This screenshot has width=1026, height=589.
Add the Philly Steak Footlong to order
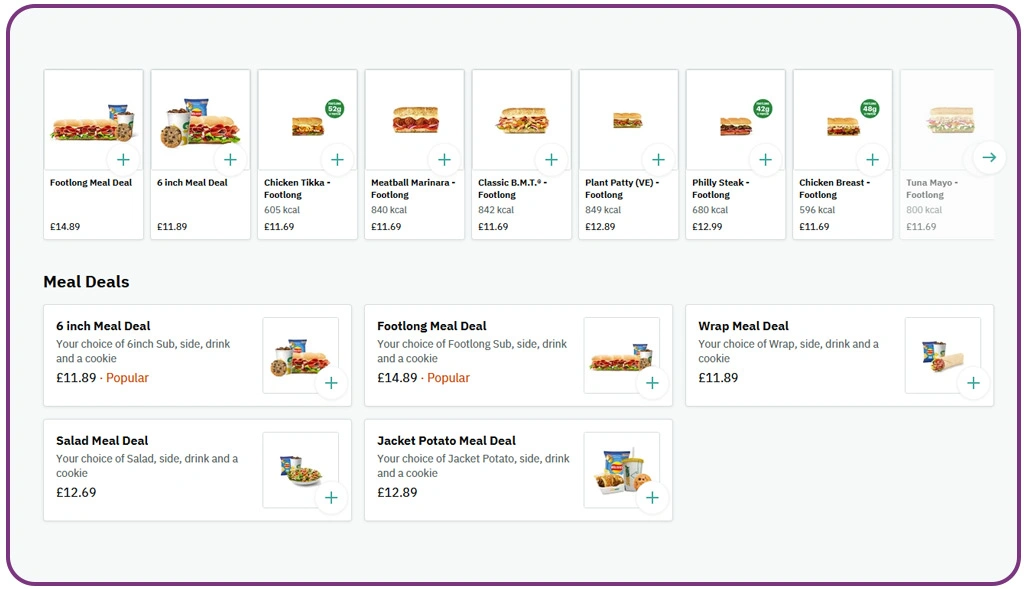click(x=765, y=159)
